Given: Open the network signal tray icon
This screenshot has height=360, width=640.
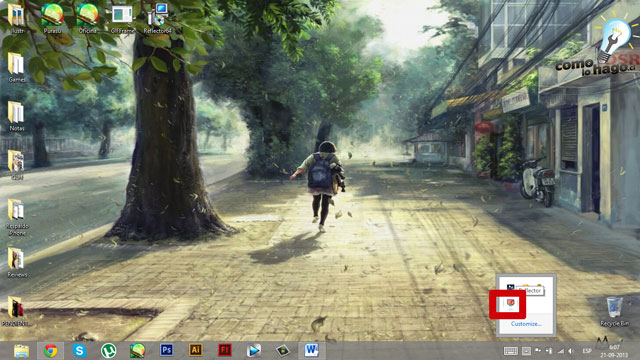Looking at the screenshot, I should coord(560,351).
